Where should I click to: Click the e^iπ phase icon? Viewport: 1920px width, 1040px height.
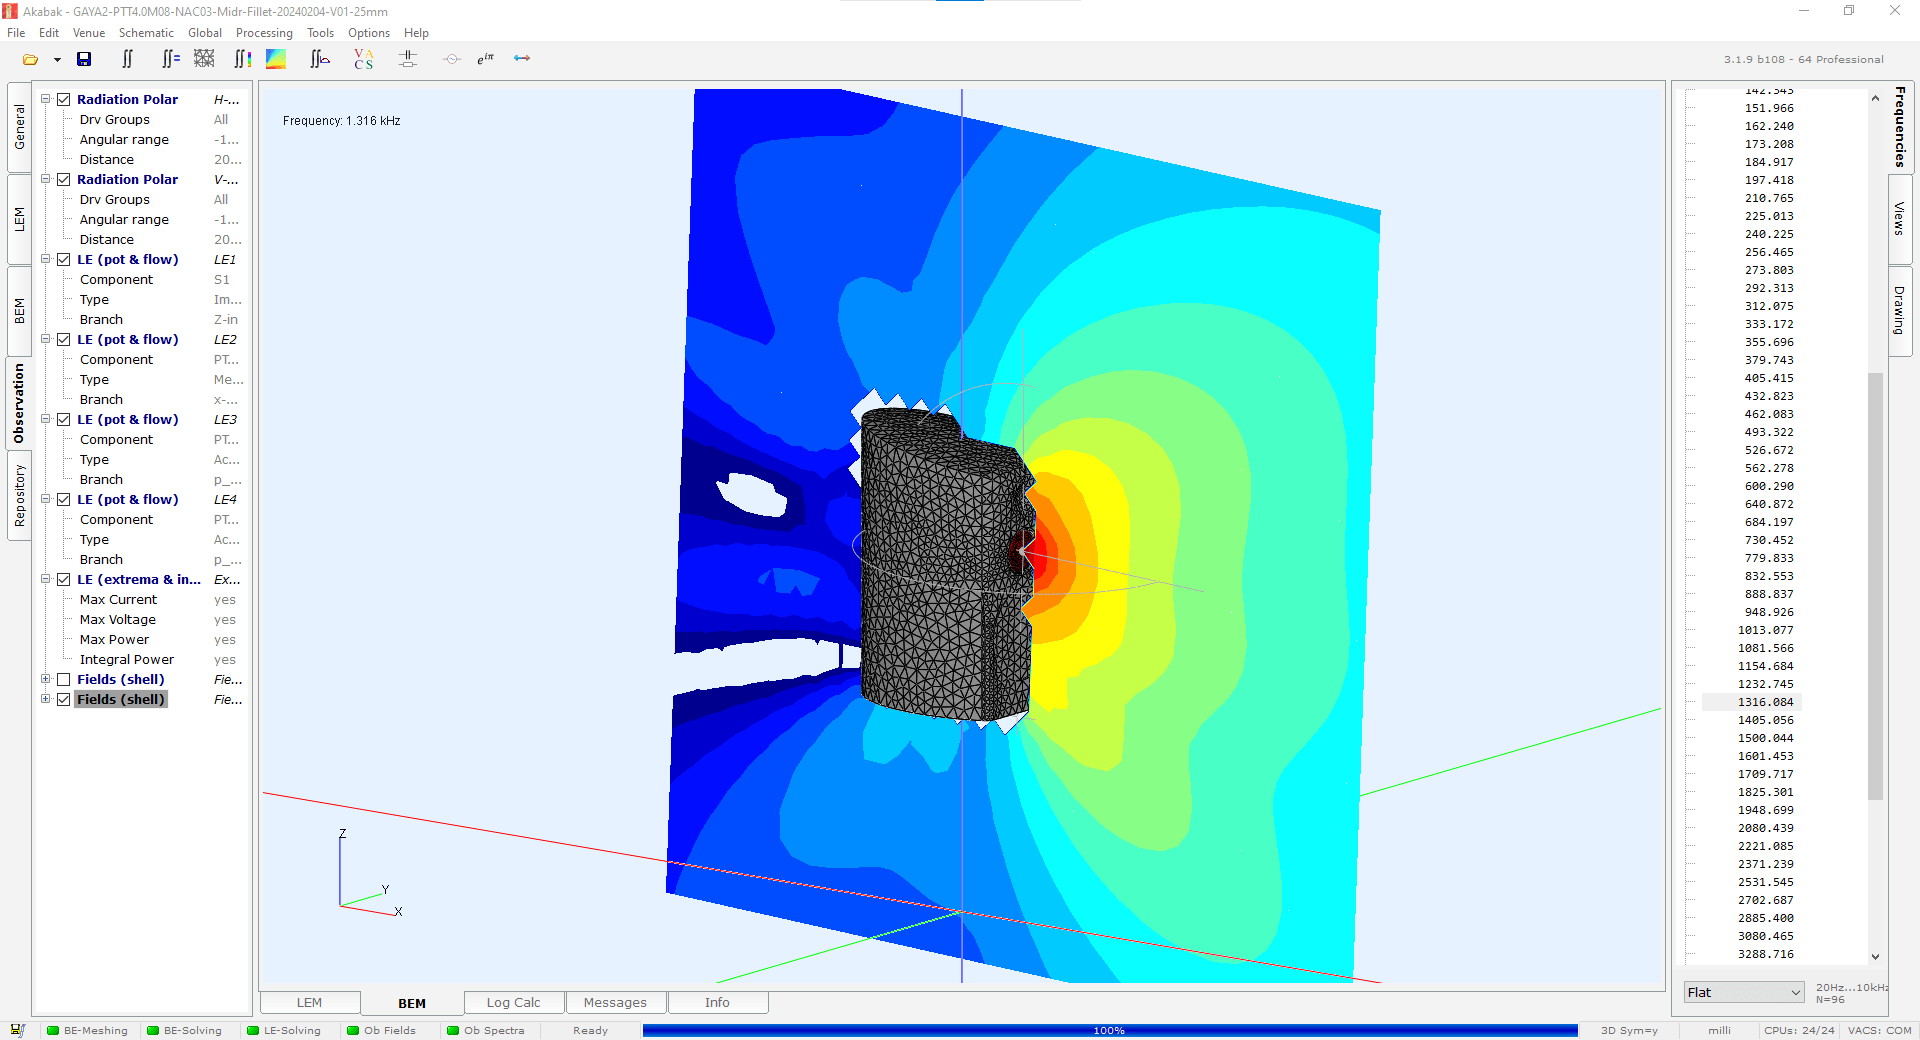click(486, 59)
